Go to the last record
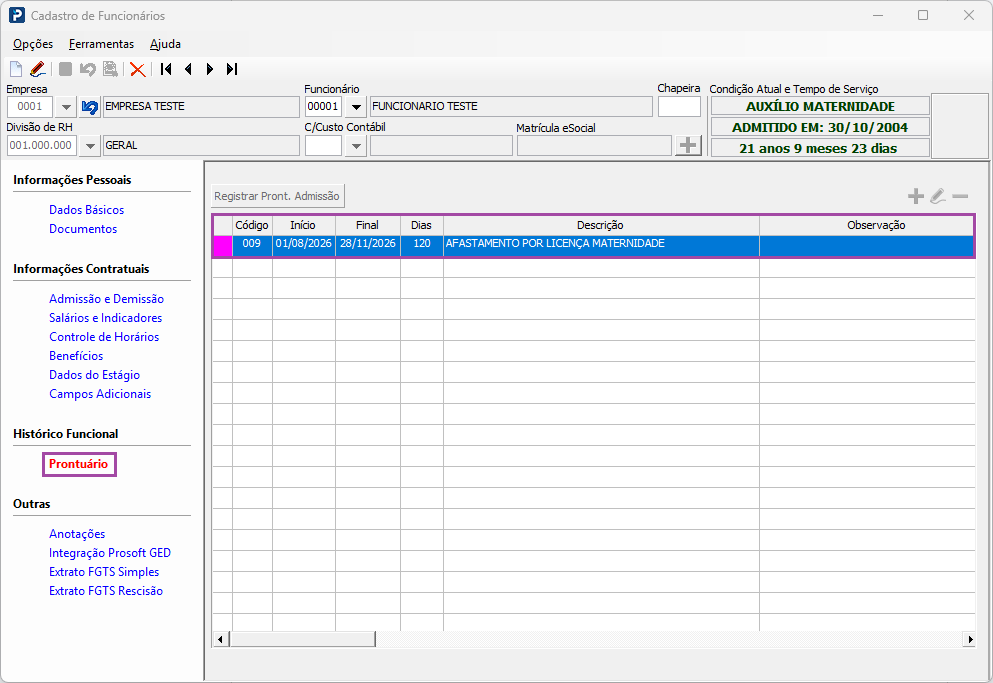 pos(232,69)
